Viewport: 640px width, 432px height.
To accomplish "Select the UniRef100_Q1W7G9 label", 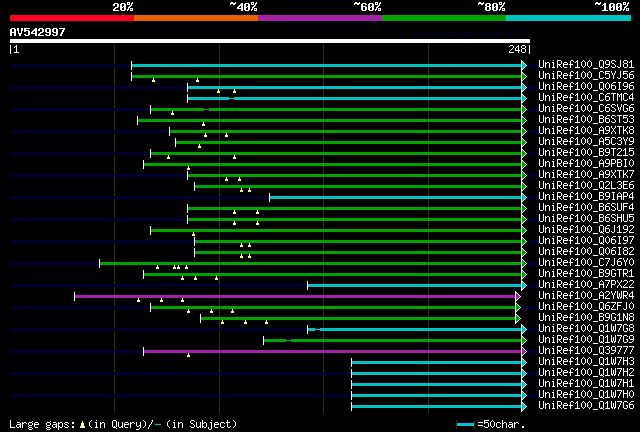I will (586, 340).
